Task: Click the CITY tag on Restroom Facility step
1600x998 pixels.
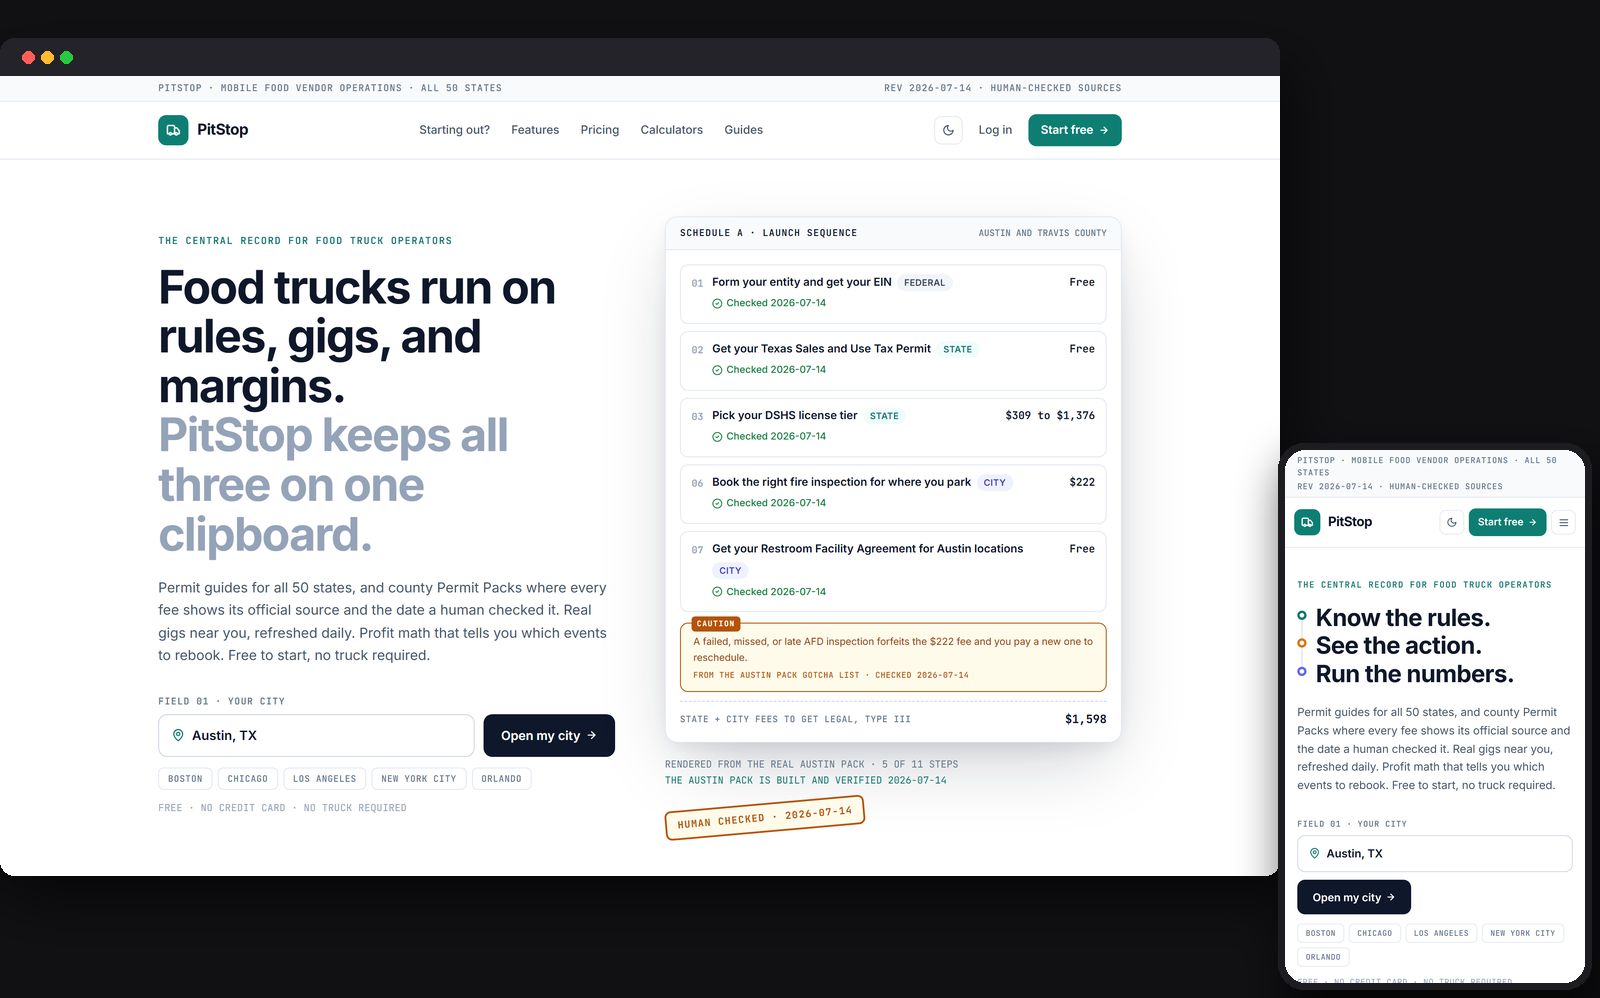Action: coord(730,571)
